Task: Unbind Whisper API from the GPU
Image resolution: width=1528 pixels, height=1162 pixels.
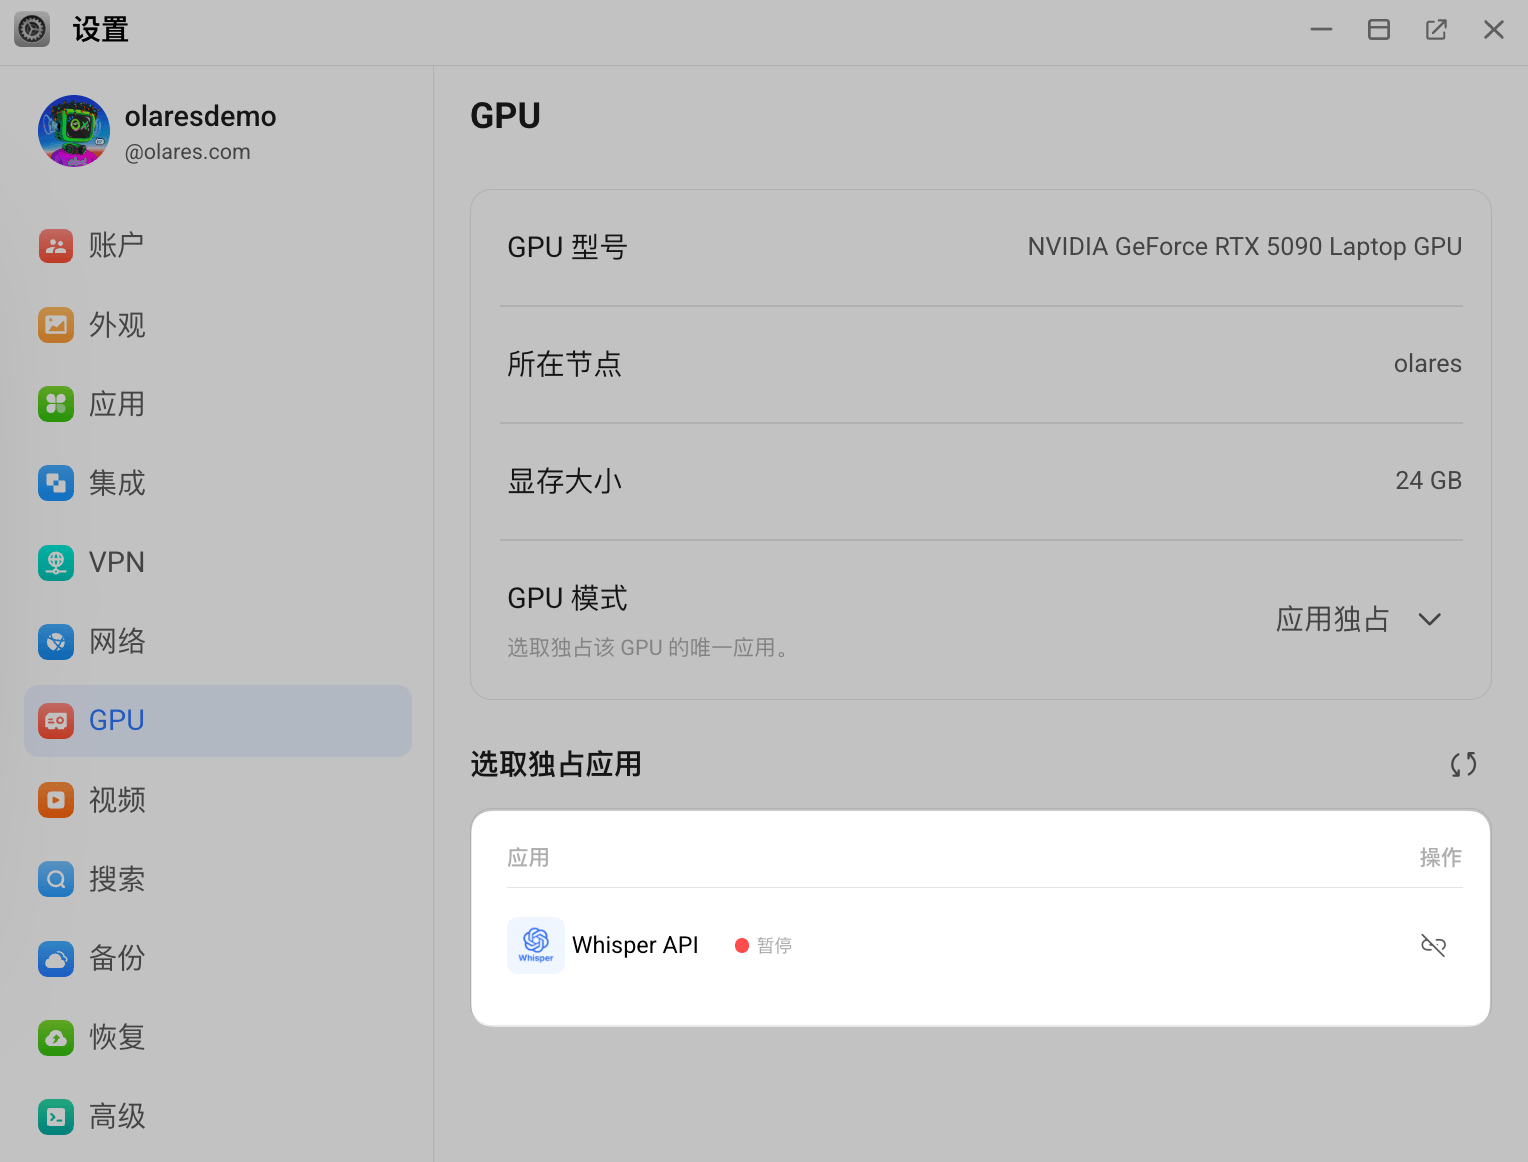Action: coord(1433,944)
